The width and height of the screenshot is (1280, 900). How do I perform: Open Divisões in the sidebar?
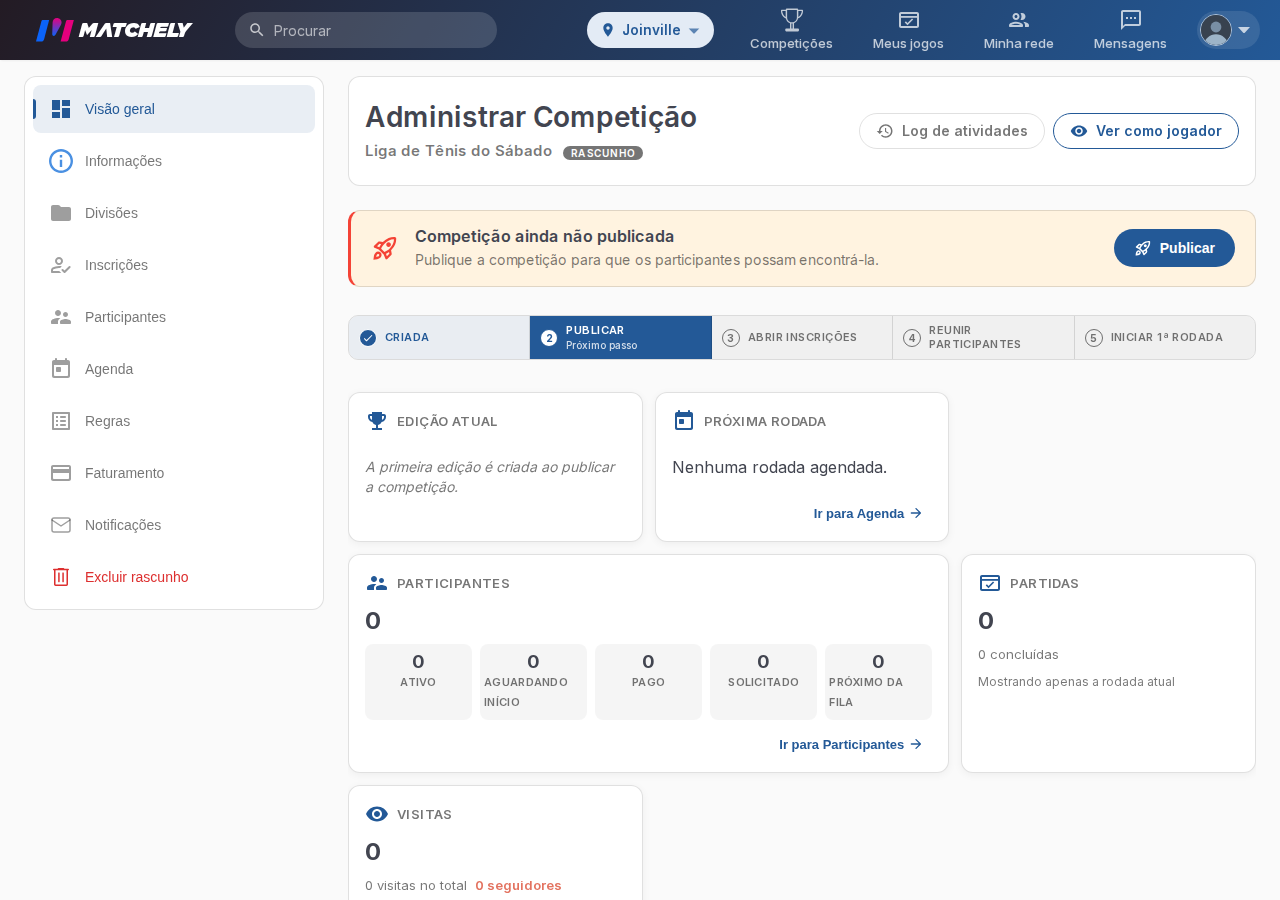point(174,213)
